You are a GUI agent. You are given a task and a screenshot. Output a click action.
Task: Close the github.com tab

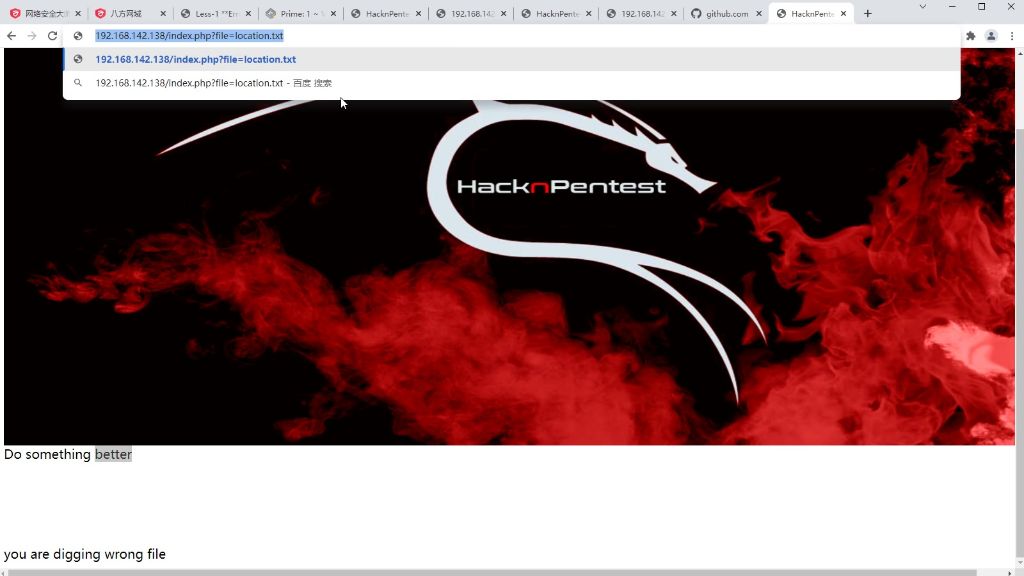[759, 14]
